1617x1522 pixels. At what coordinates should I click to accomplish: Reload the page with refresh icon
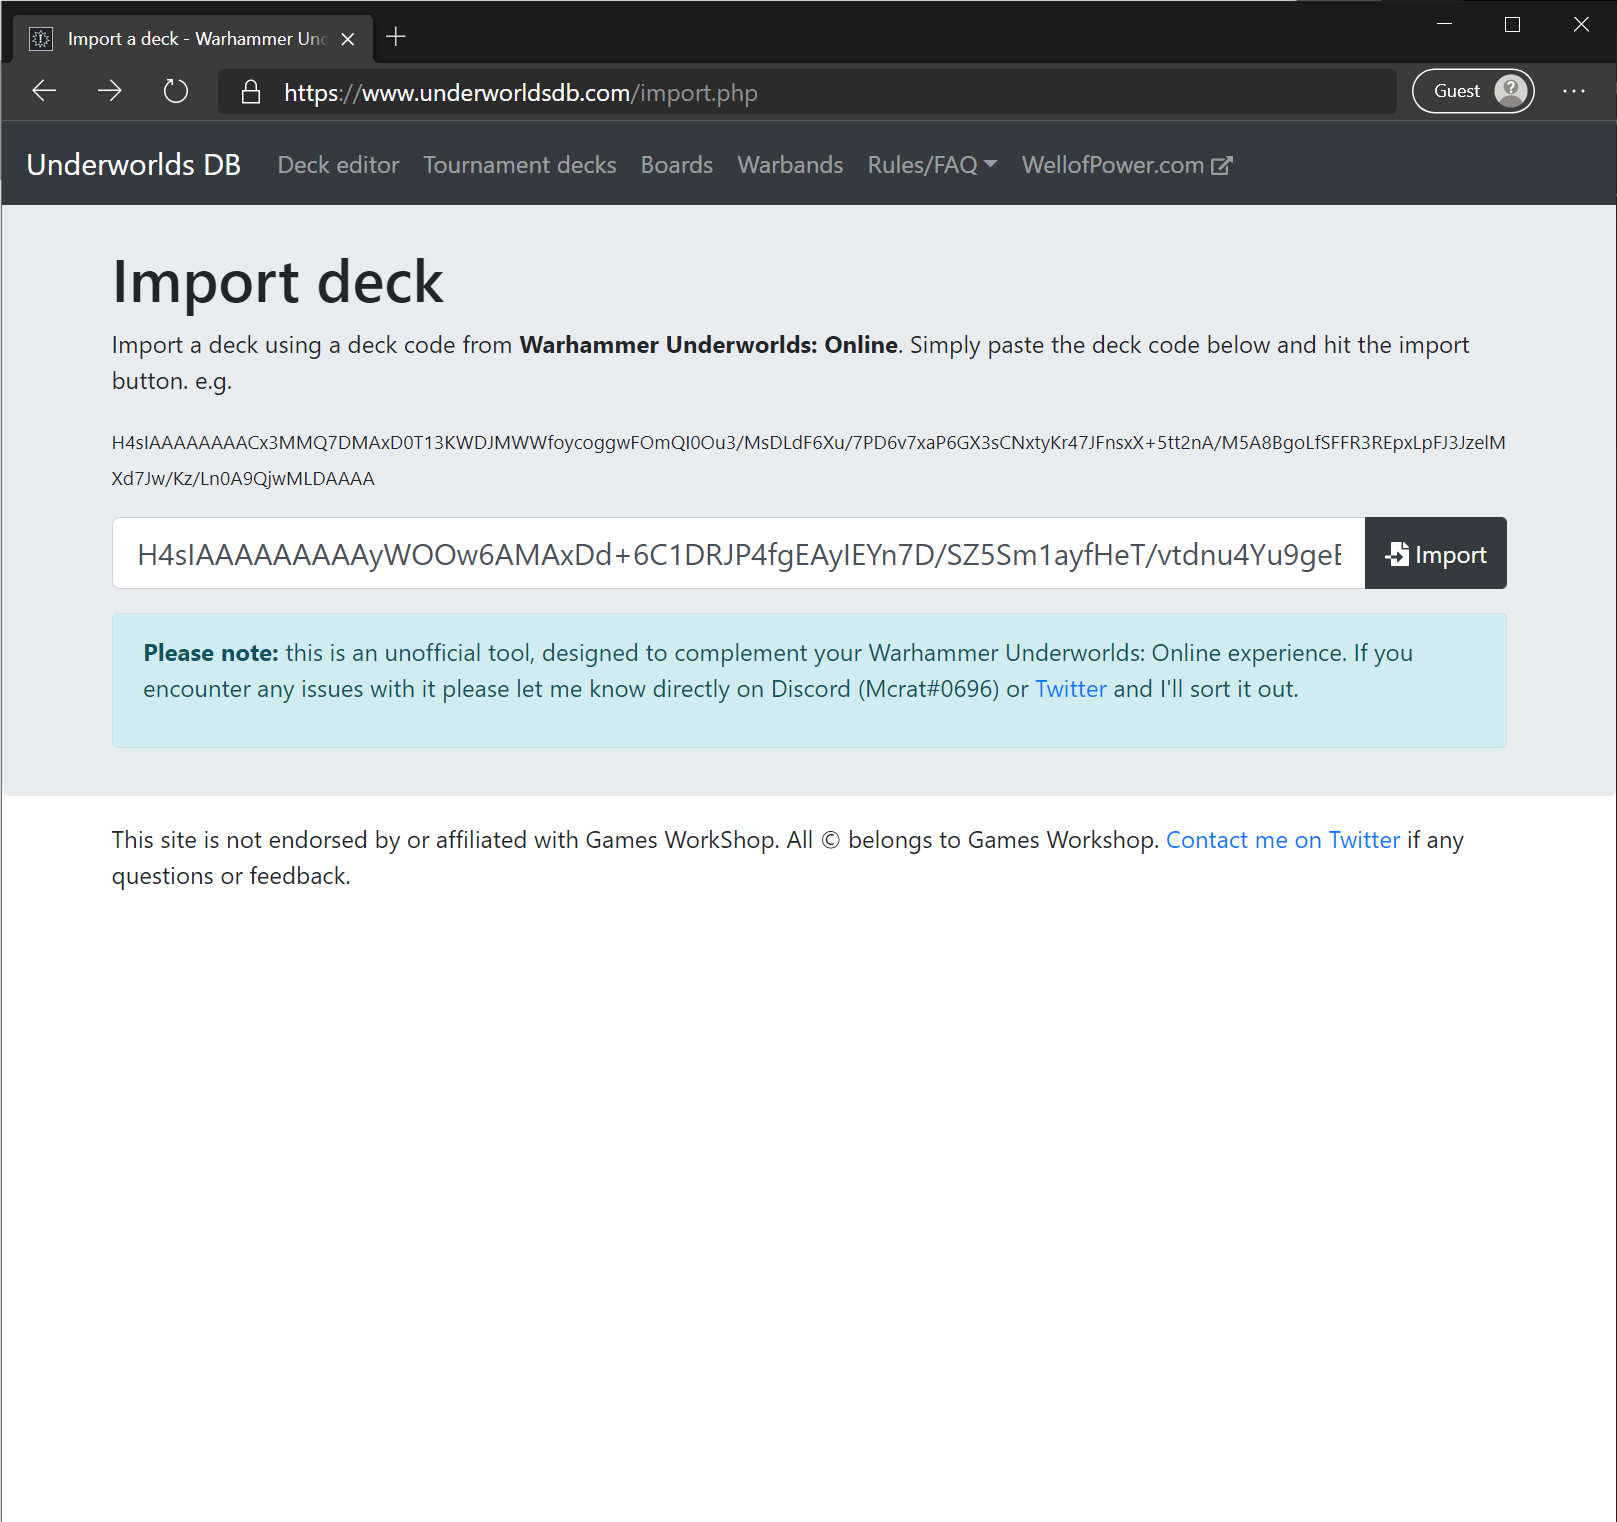tap(176, 91)
